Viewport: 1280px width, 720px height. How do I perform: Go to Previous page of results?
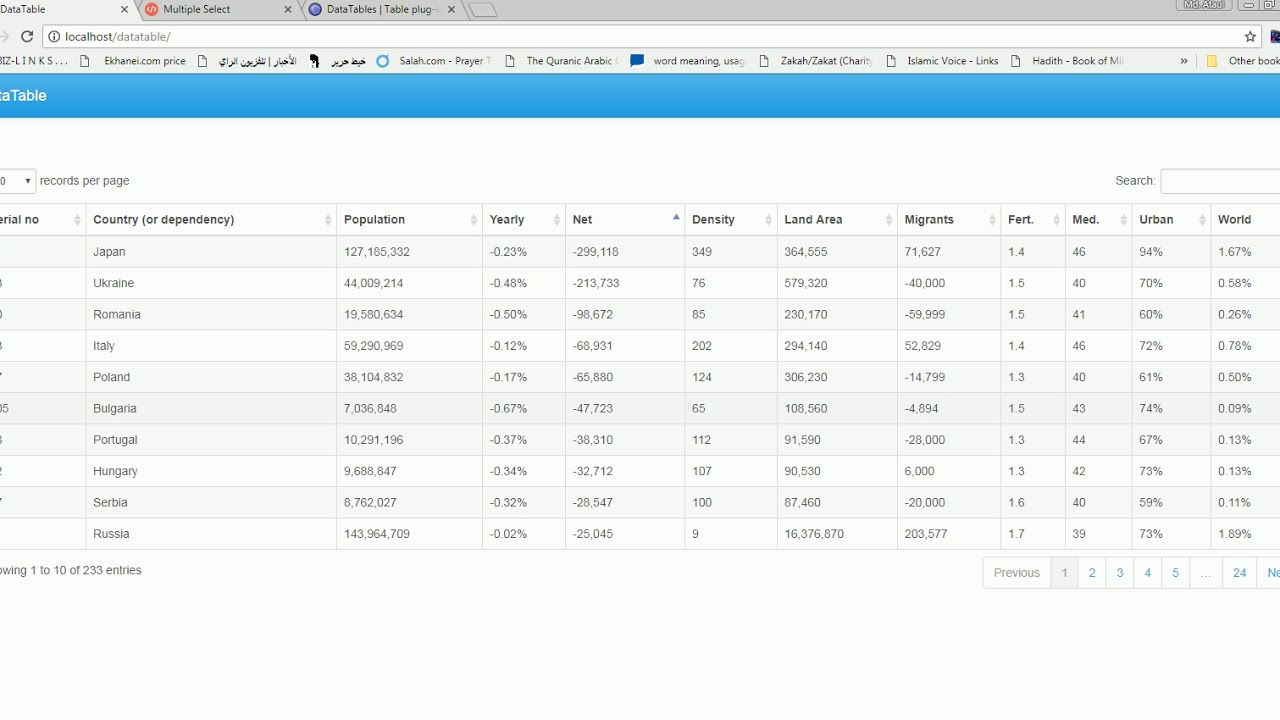pyautogui.click(x=1017, y=573)
